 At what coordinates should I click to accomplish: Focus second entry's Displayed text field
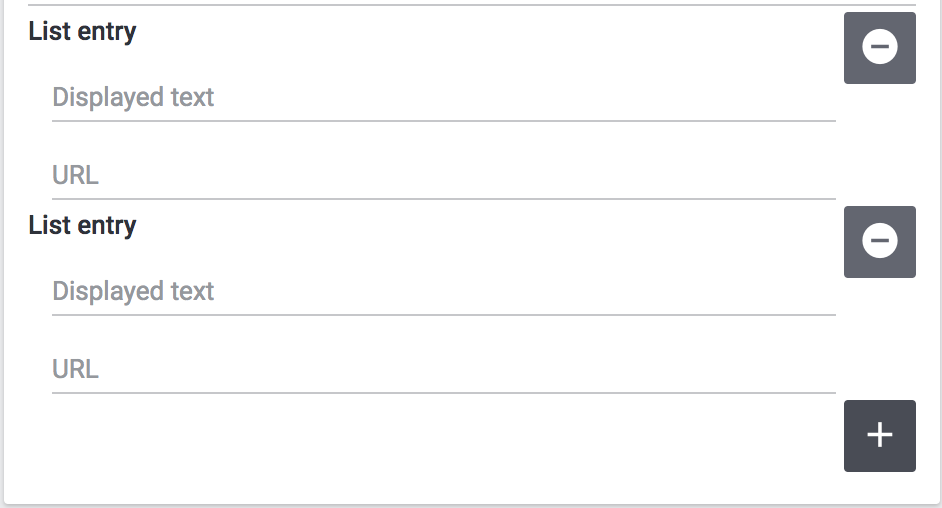point(443,292)
